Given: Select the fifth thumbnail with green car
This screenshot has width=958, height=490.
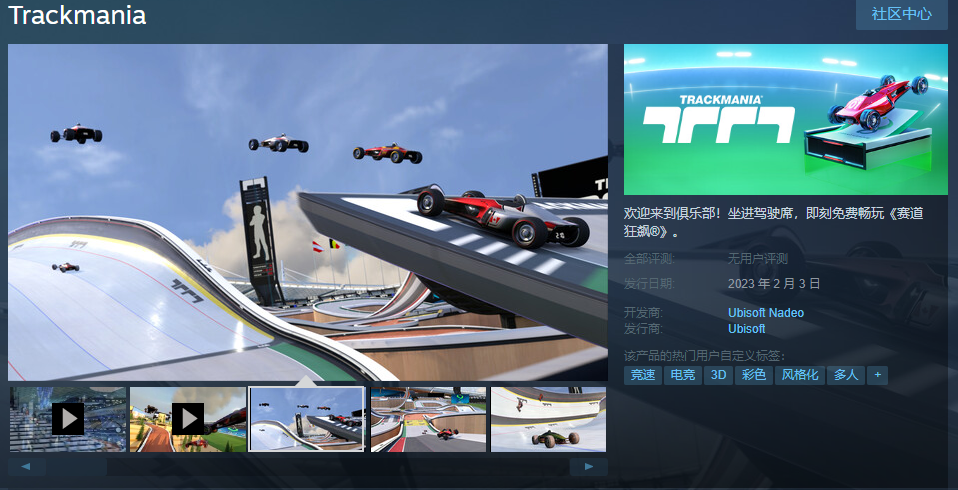Looking at the screenshot, I should tap(548, 419).
